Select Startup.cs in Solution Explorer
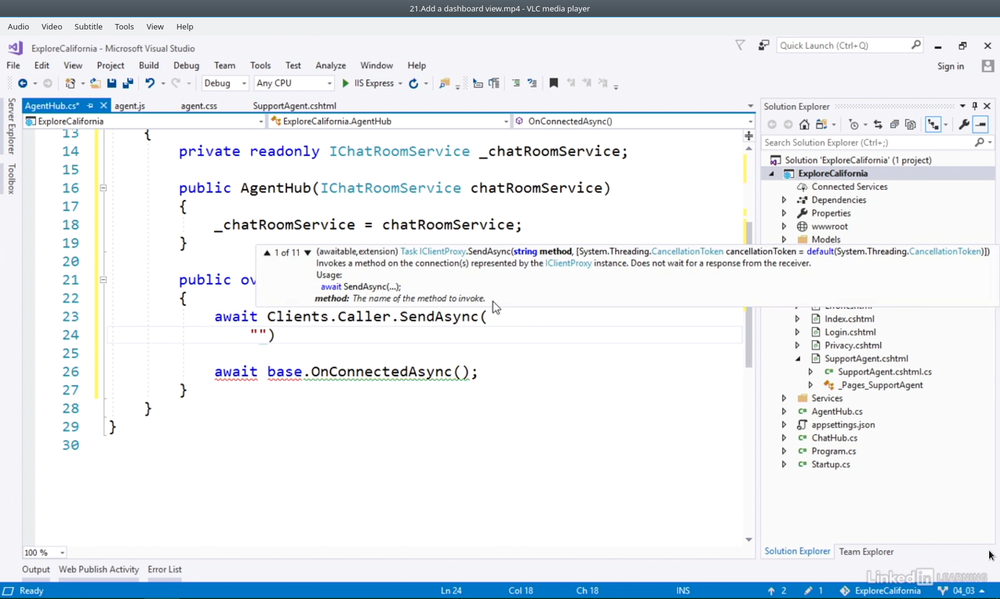Viewport: 1000px width, 599px height. pyautogui.click(x=830, y=464)
